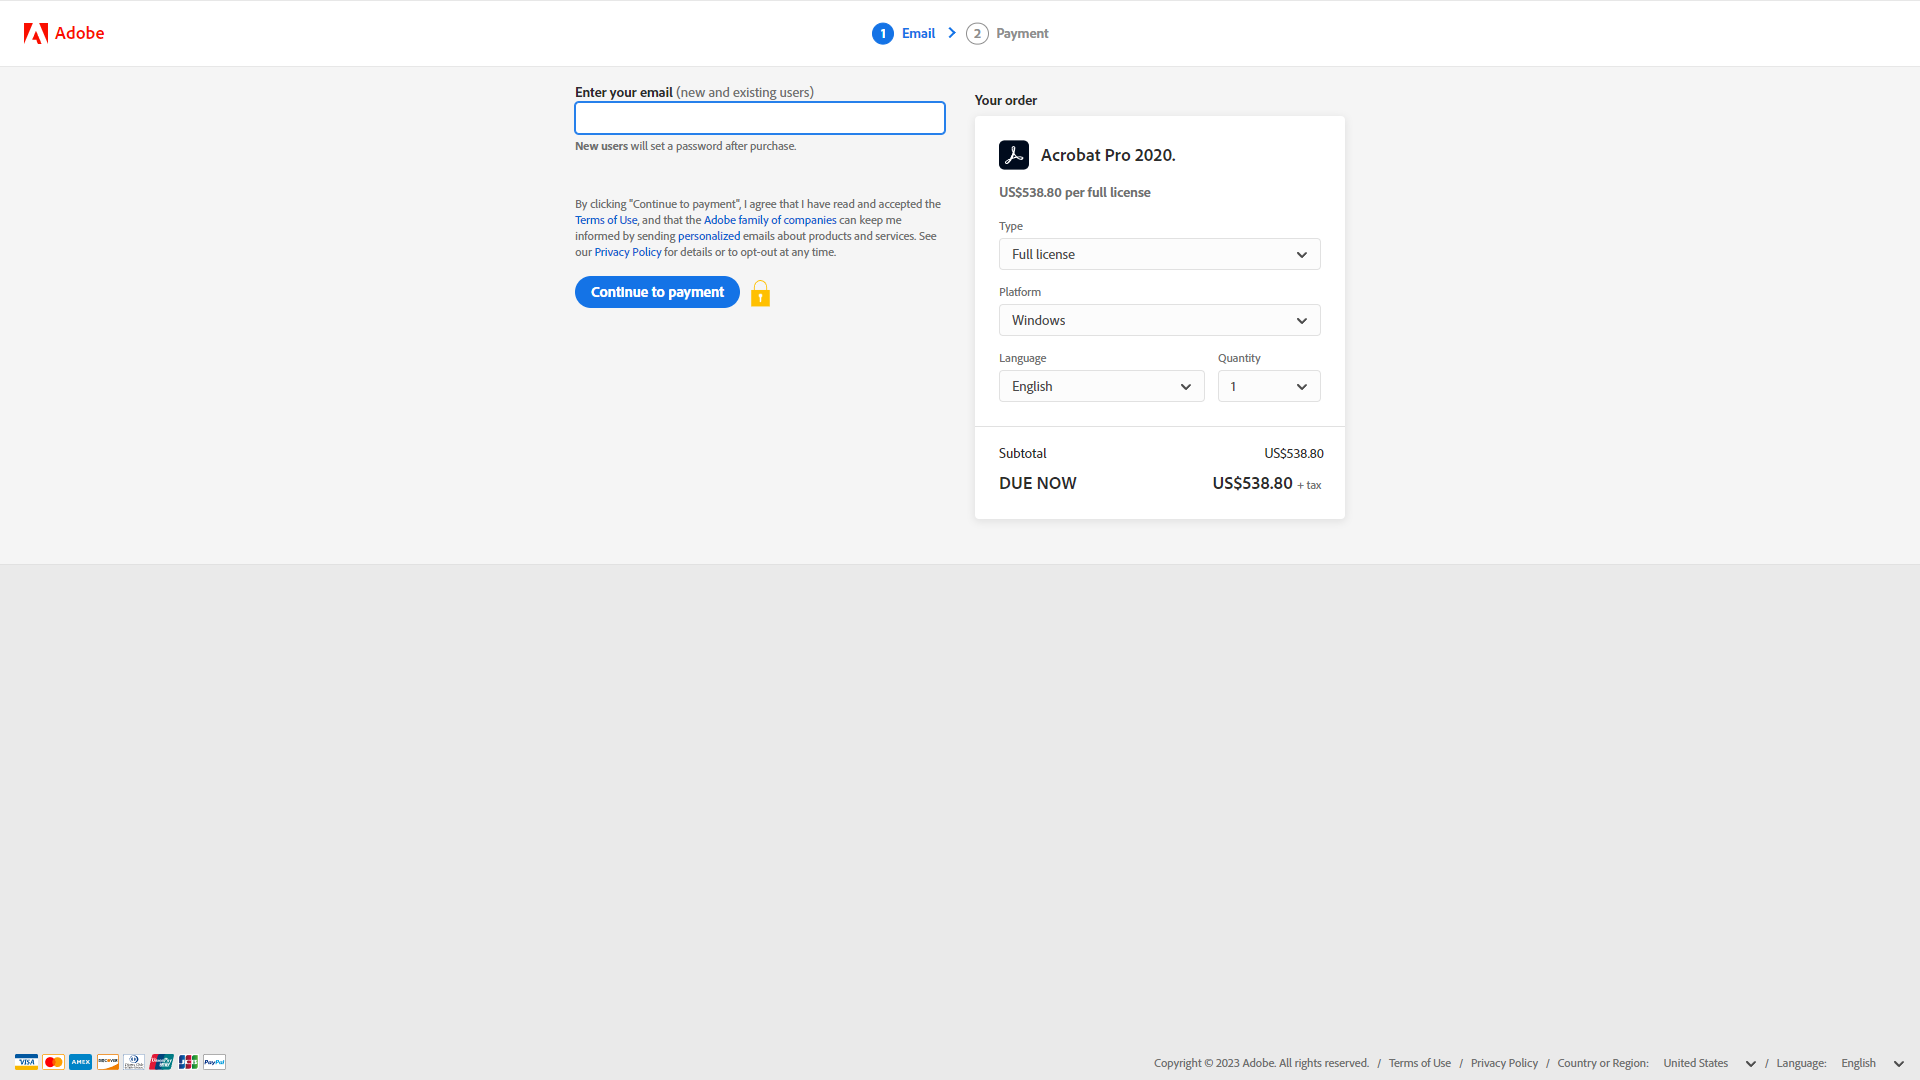Click the Continue to payment button
This screenshot has height=1080, width=1920.
[657, 292]
